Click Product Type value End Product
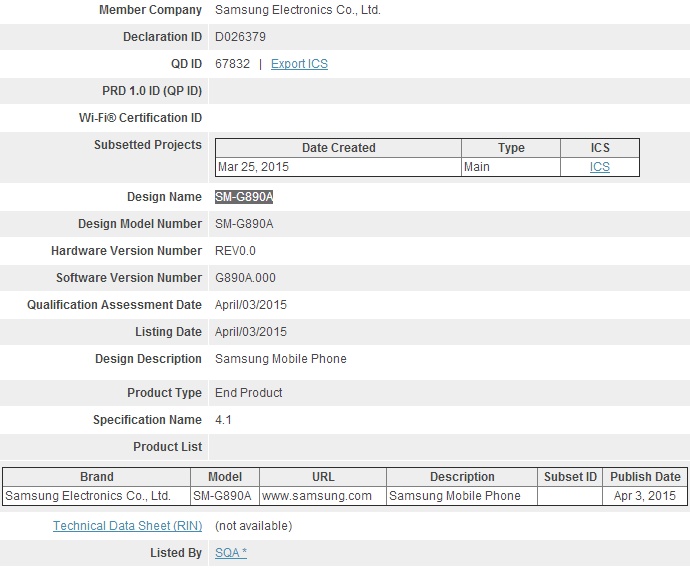 249,393
